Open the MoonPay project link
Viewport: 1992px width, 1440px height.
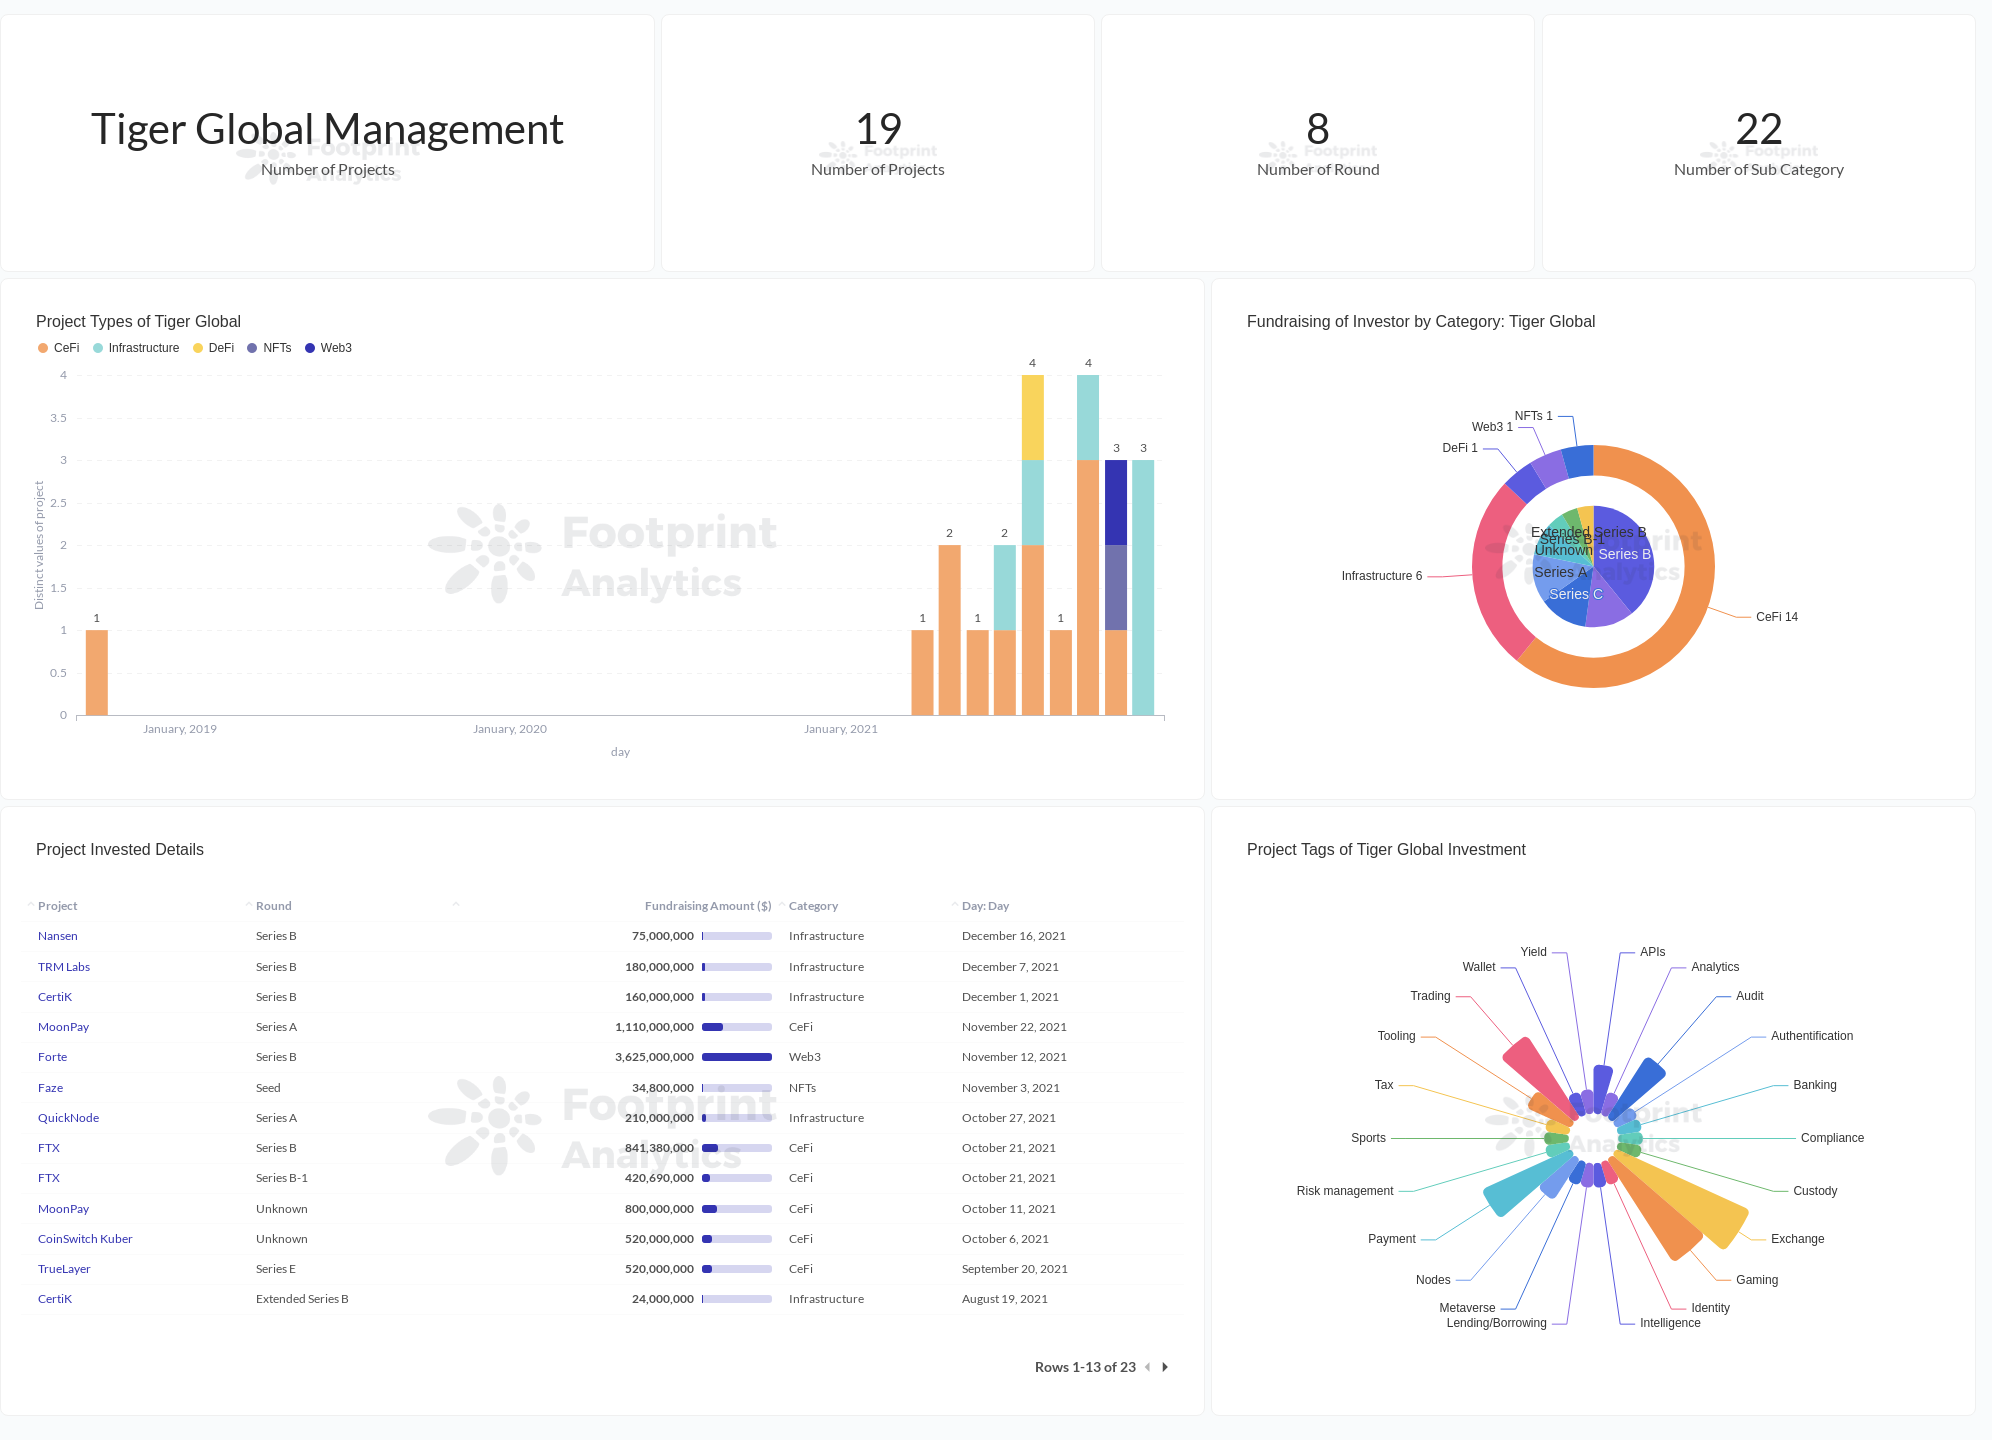point(63,1026)
